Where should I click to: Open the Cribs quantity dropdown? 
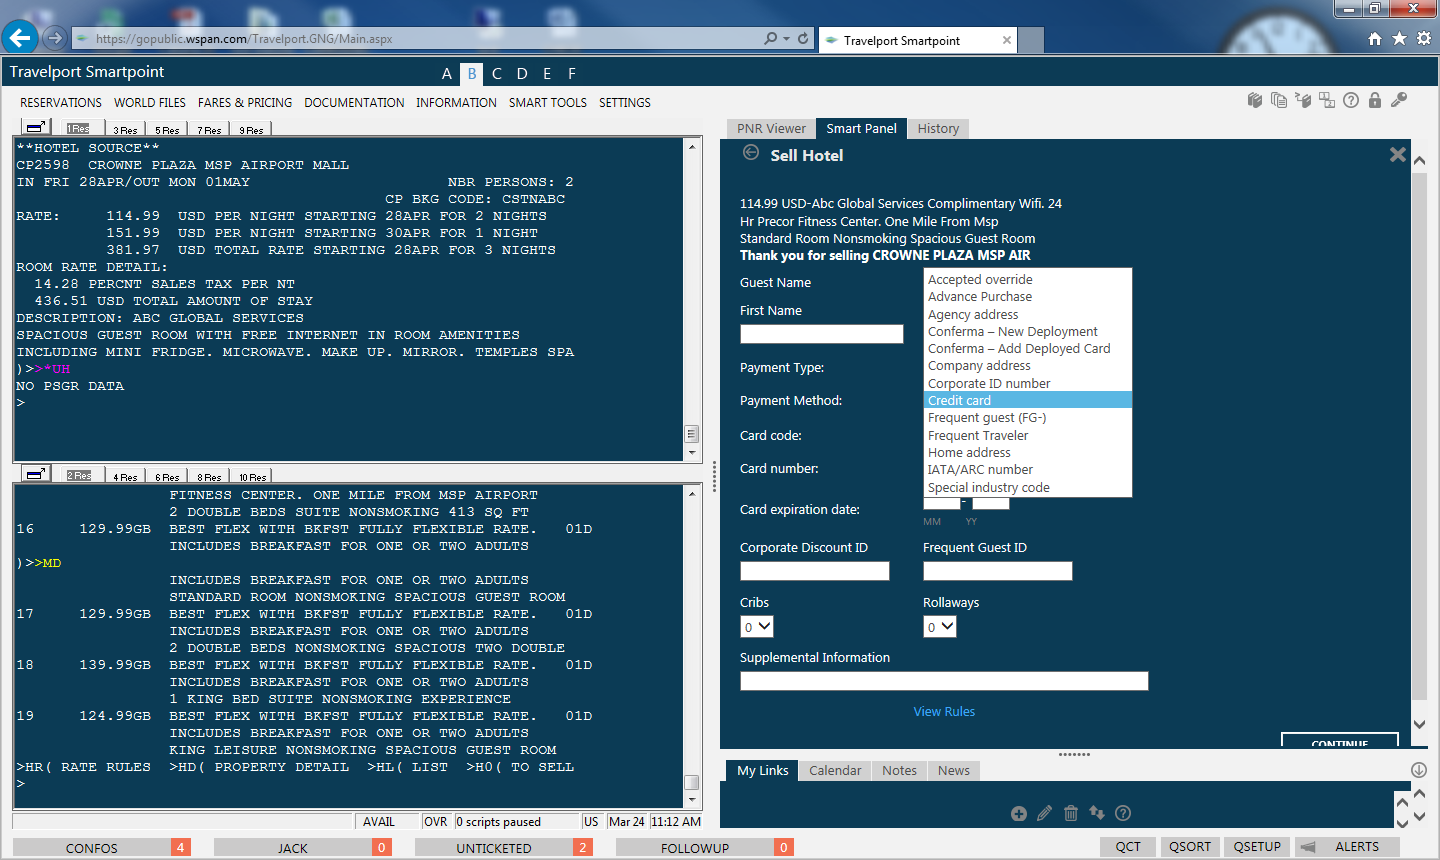(x=757, y=627)
